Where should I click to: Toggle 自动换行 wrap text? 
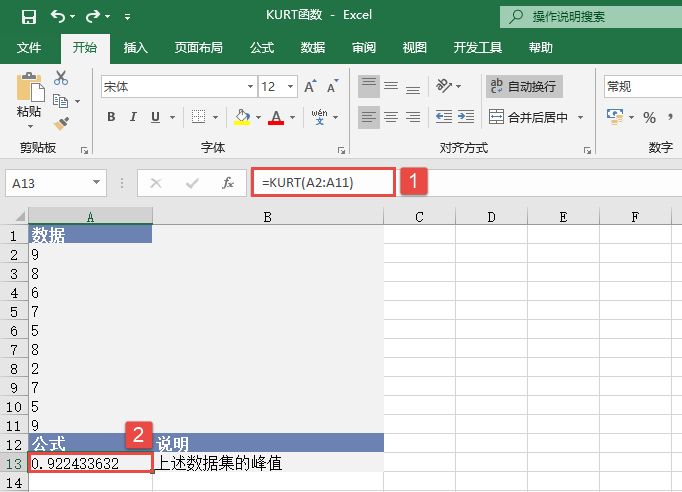coord(524,87)
